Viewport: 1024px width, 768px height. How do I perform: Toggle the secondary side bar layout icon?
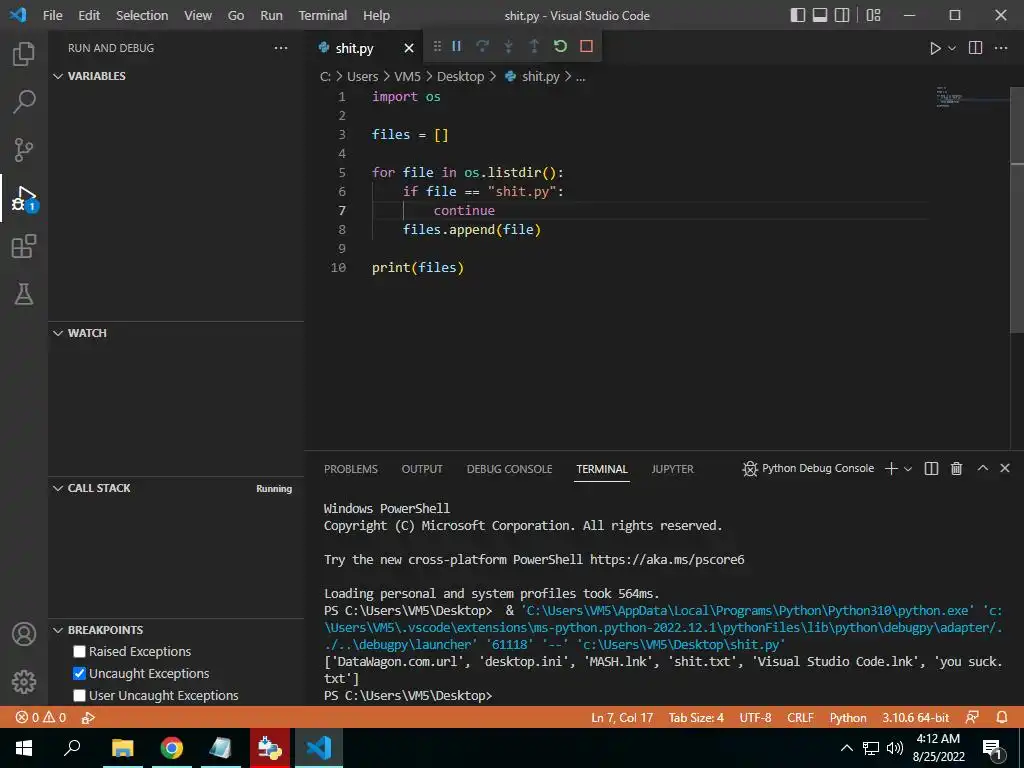click(842, 15)
